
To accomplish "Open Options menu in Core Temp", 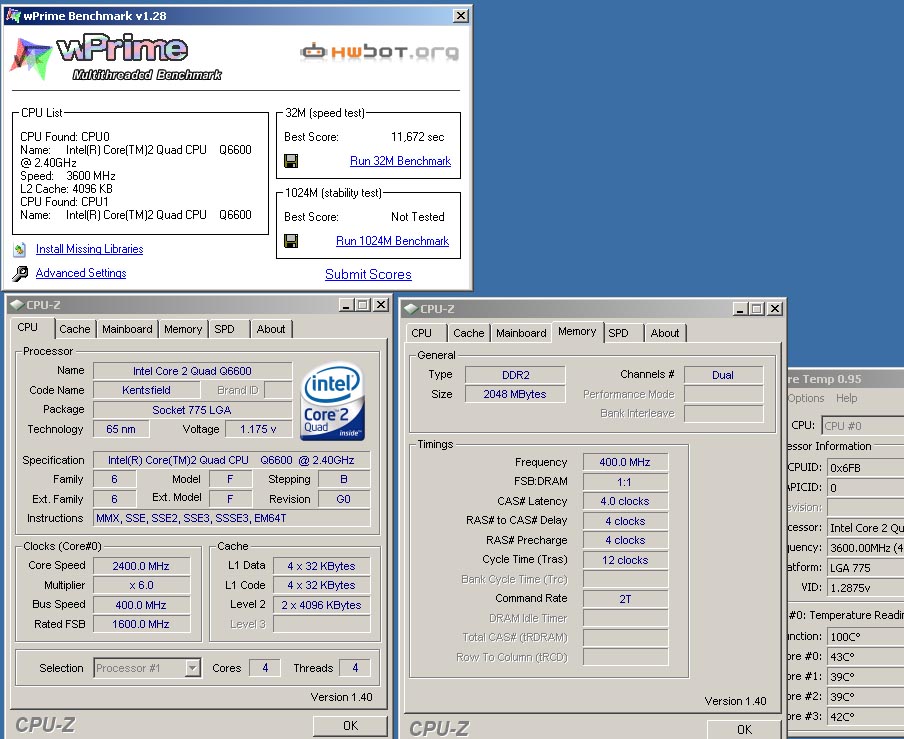I will (806, 398).
